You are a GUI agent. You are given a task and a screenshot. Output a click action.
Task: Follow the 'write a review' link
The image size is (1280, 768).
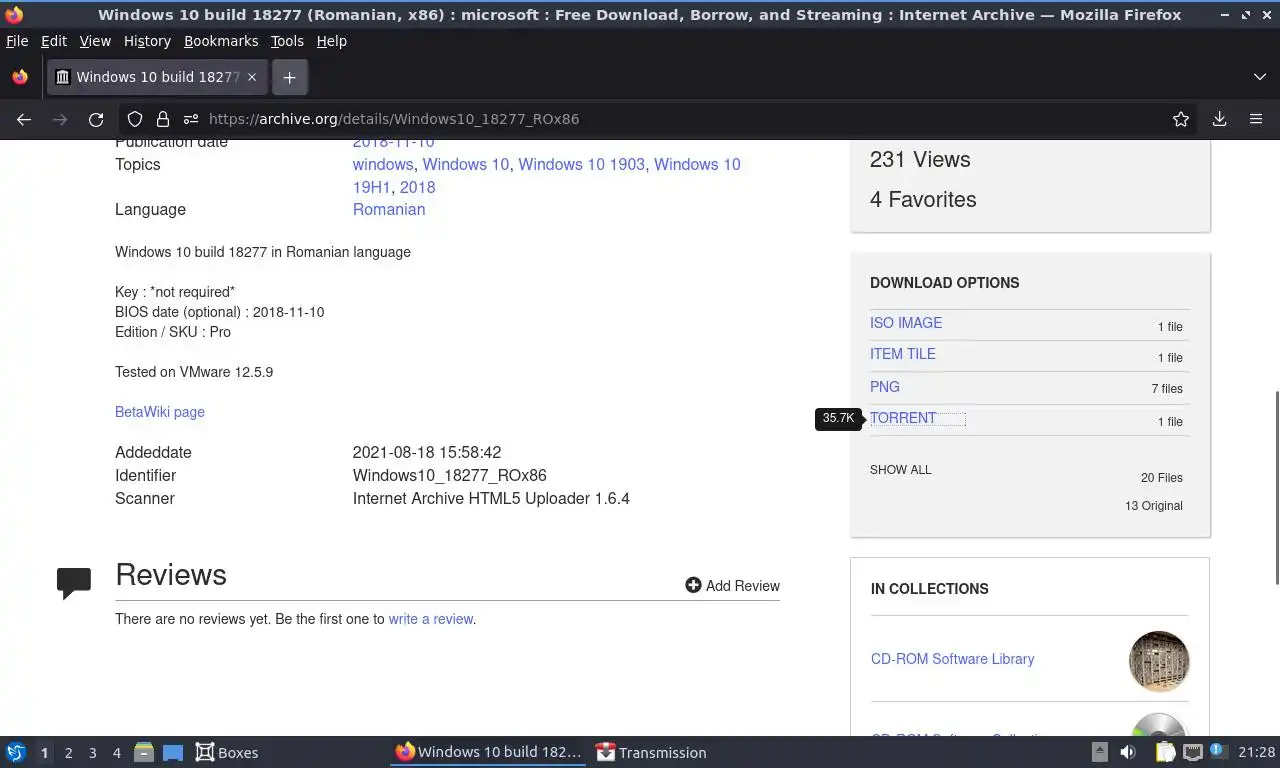[x=431, y=619]
